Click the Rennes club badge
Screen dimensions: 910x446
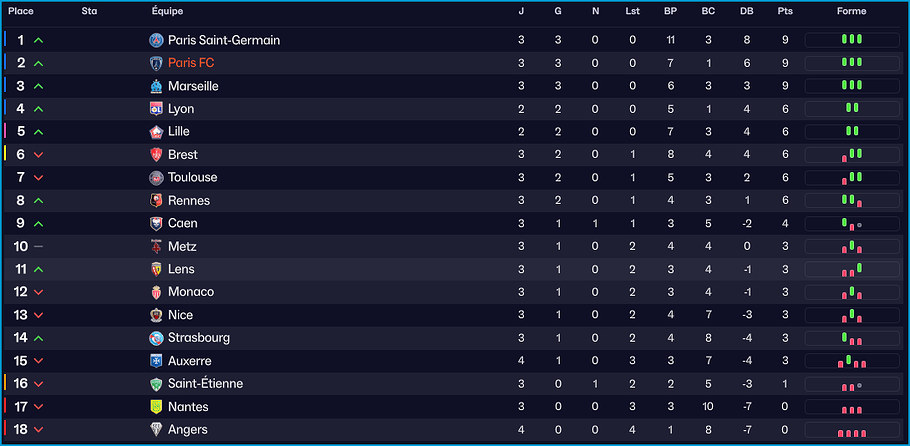pyautogui.click(x=156, y=201)
